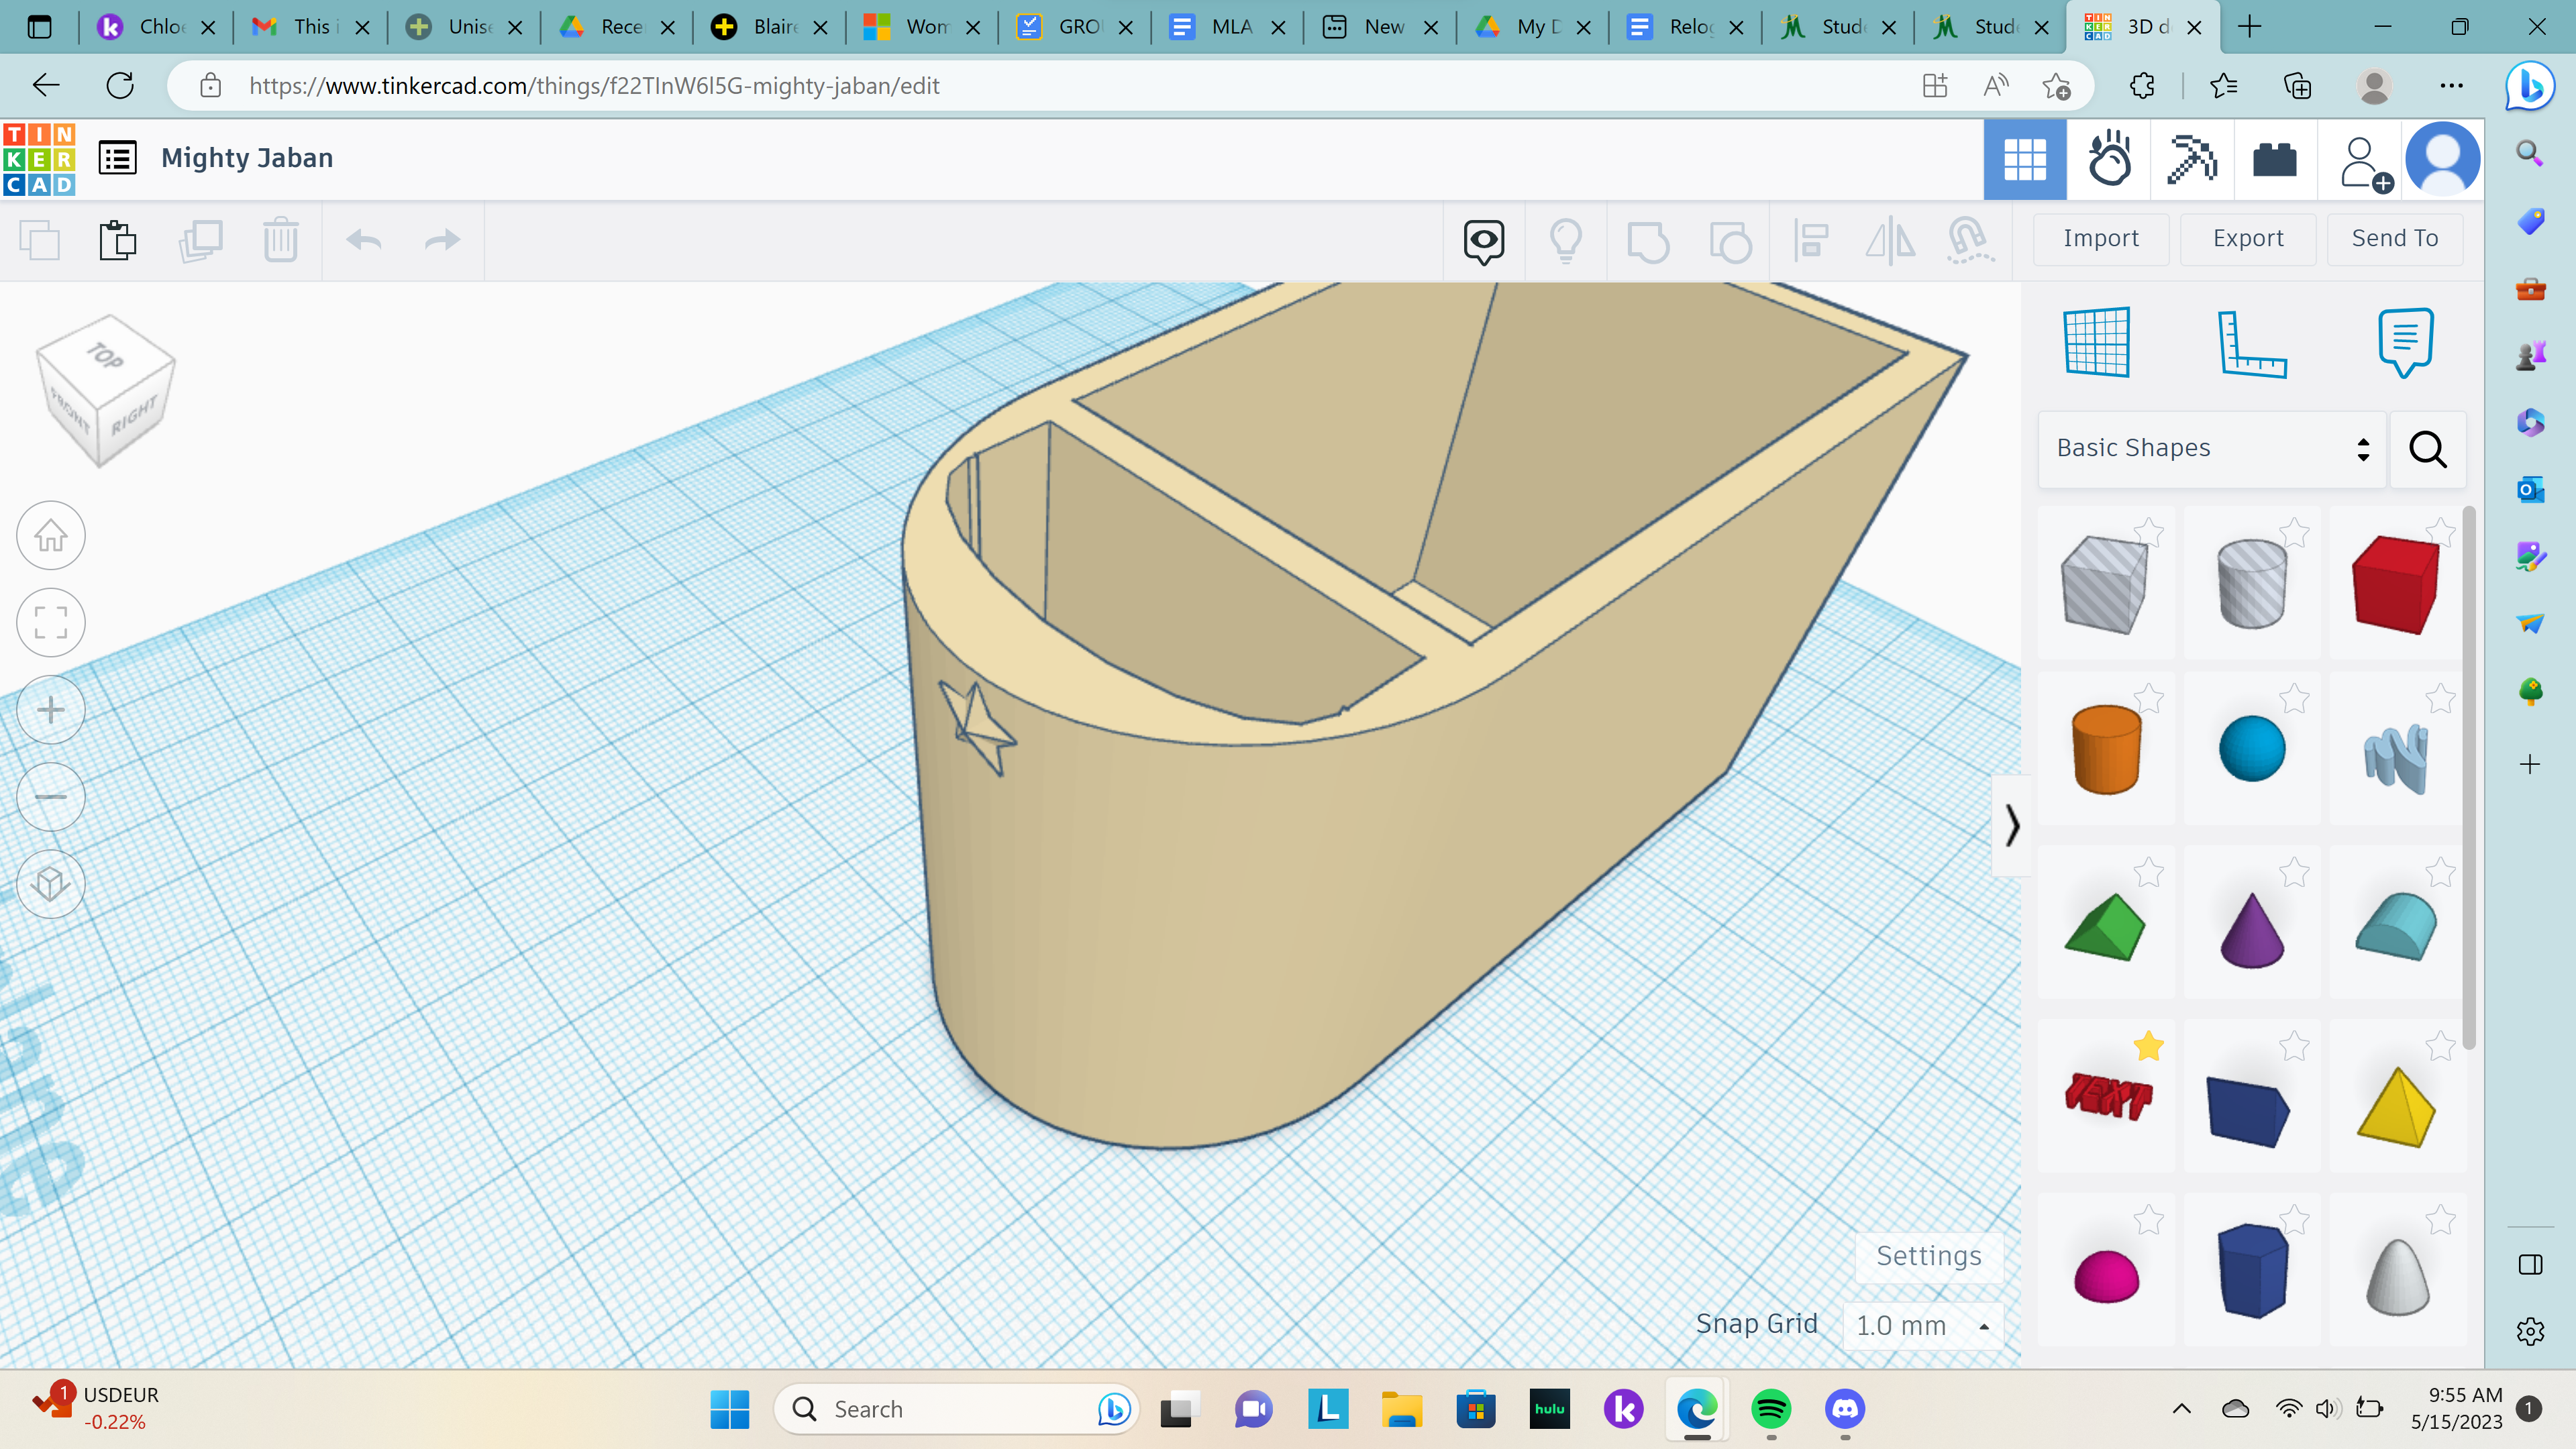Click the Group shapes icon

[x=1648, y=241]
